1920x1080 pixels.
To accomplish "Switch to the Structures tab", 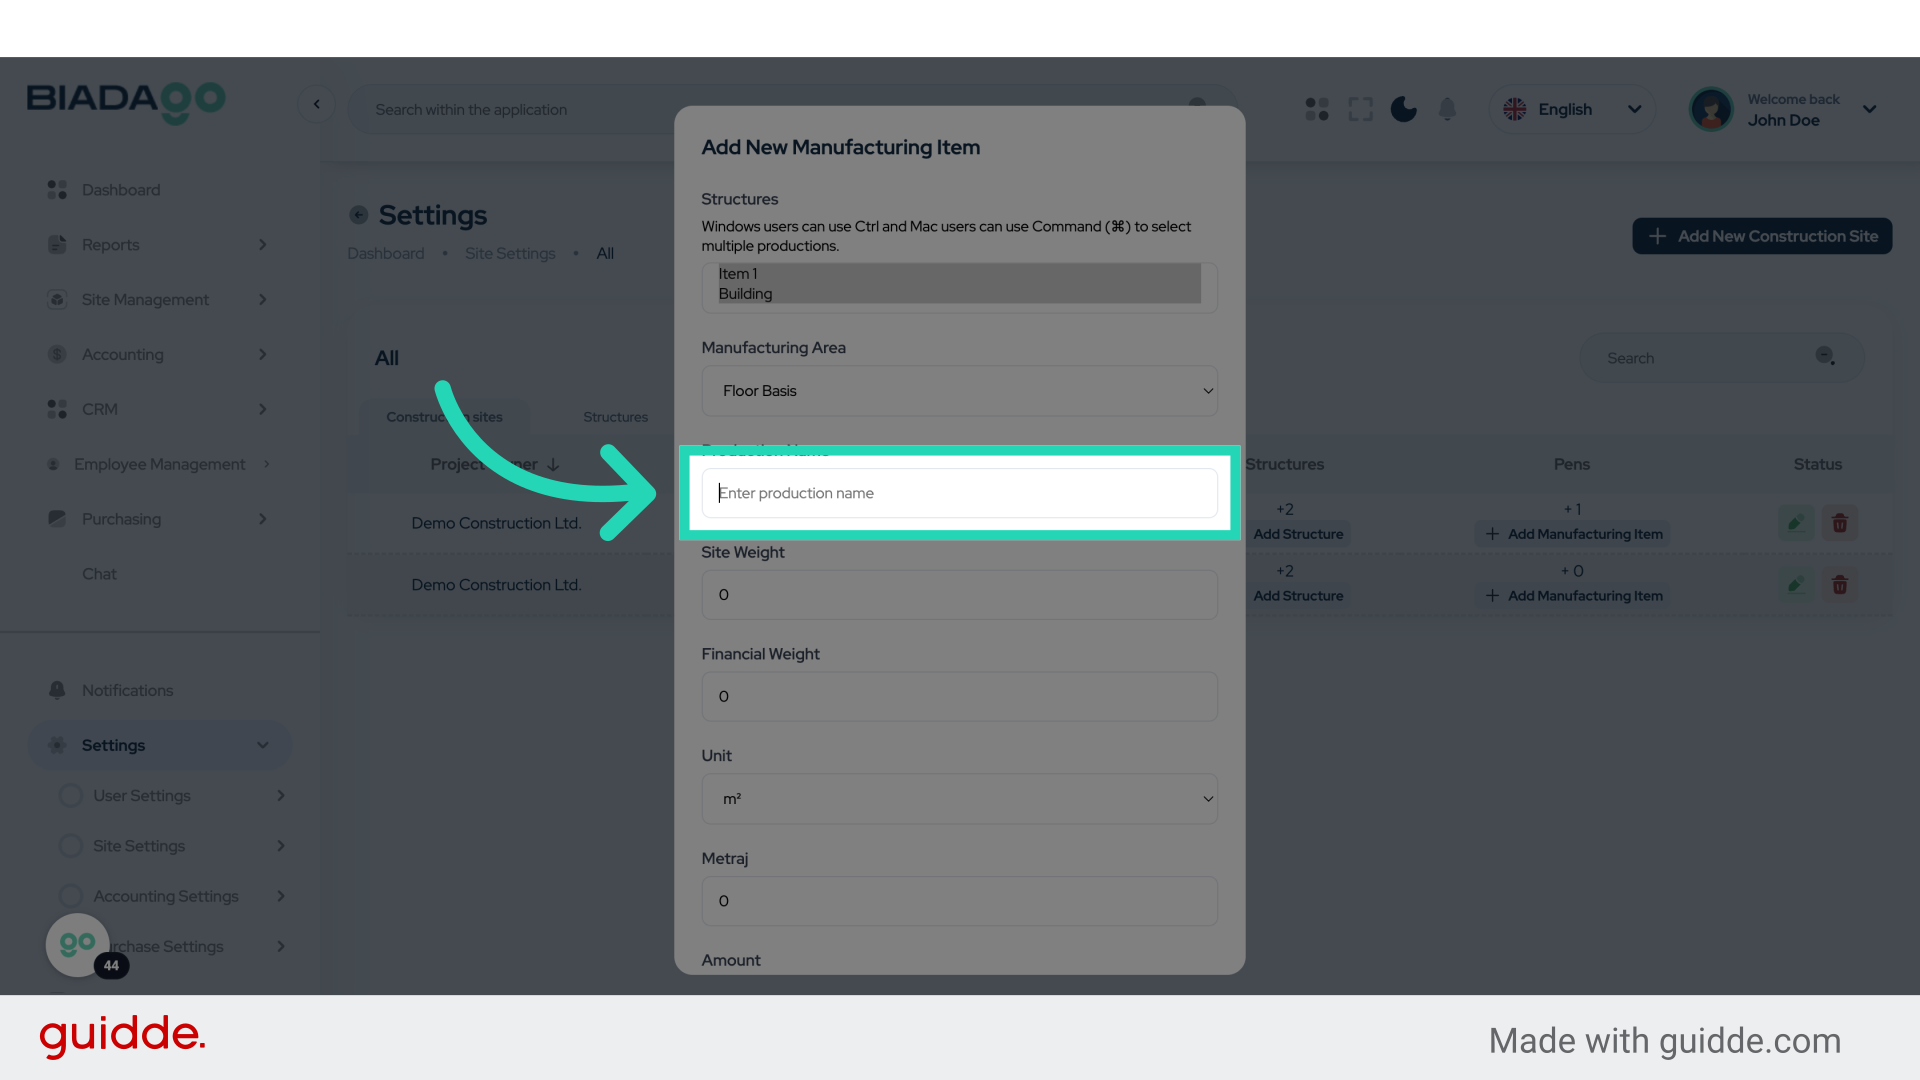I will pos(615,417).
